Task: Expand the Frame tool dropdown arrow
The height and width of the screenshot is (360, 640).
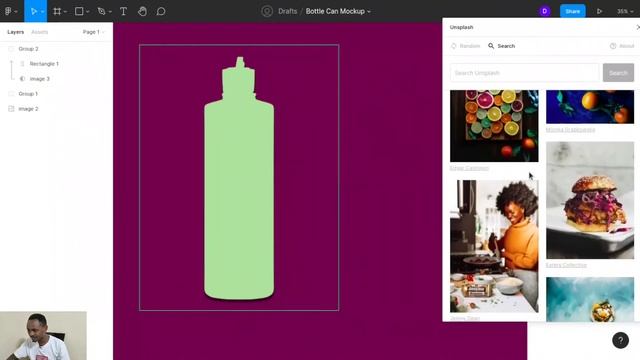Action: coord(65,12)
